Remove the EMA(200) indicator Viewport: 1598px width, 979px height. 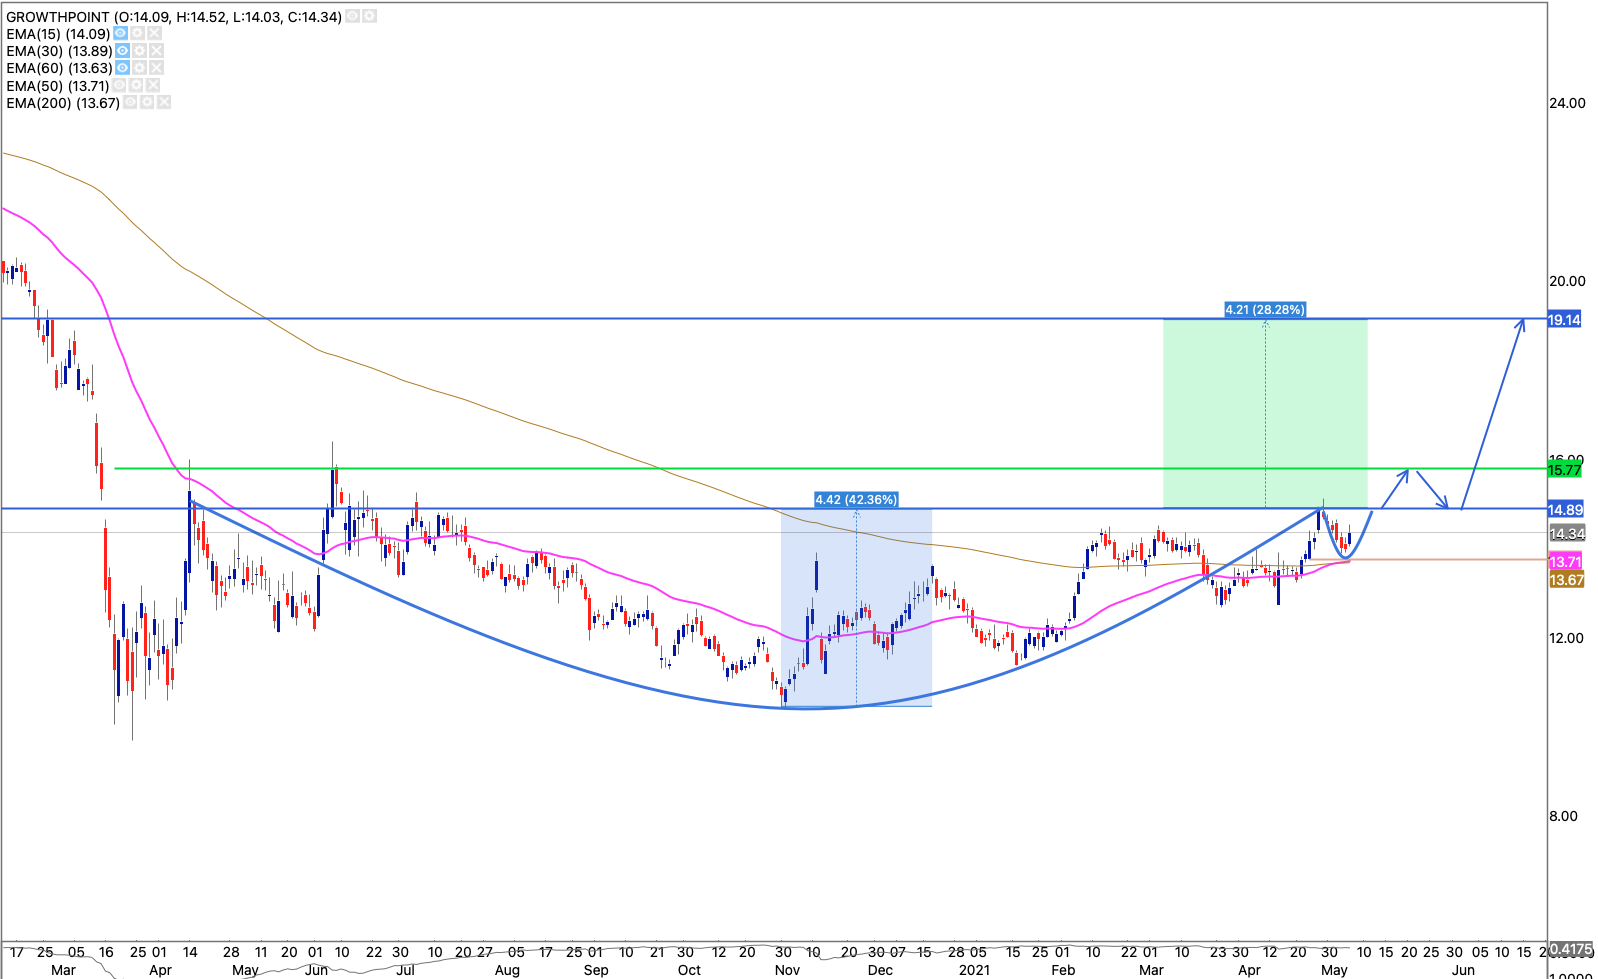[164, 103]
